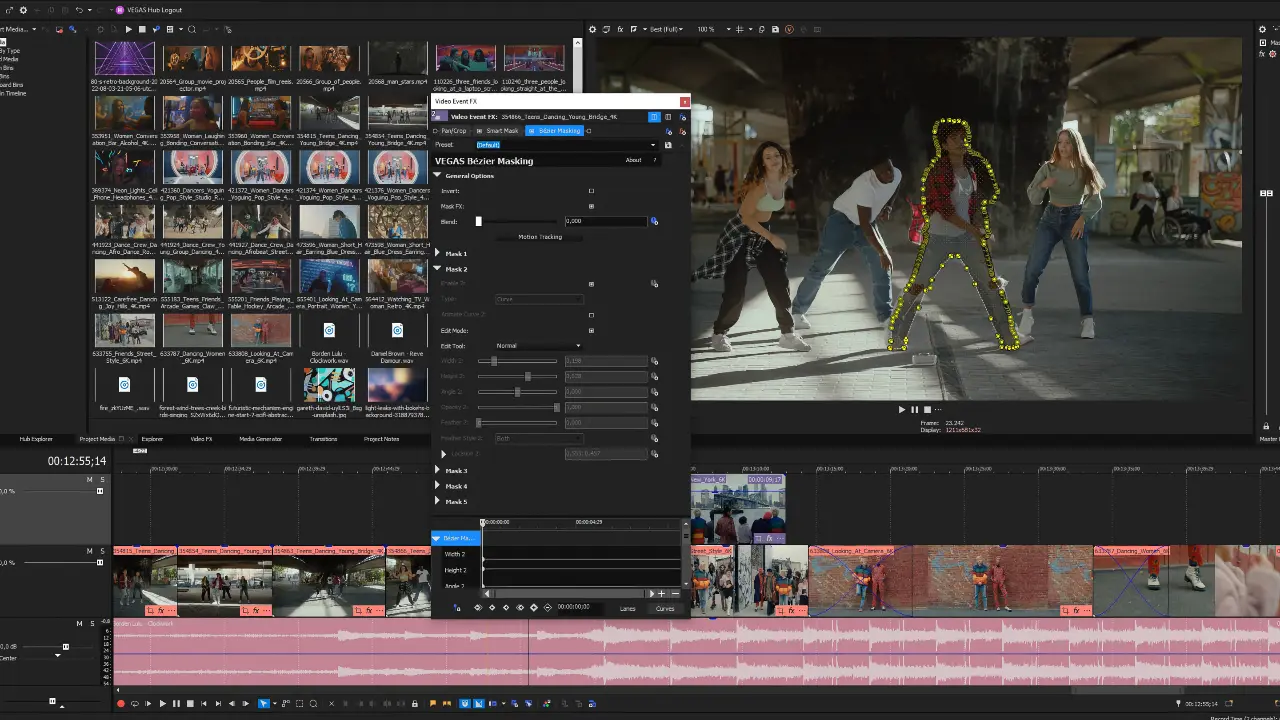Screen dimensions: 1280x720
Task: Enable the Invert checkbox
Action: coord(591,191)
